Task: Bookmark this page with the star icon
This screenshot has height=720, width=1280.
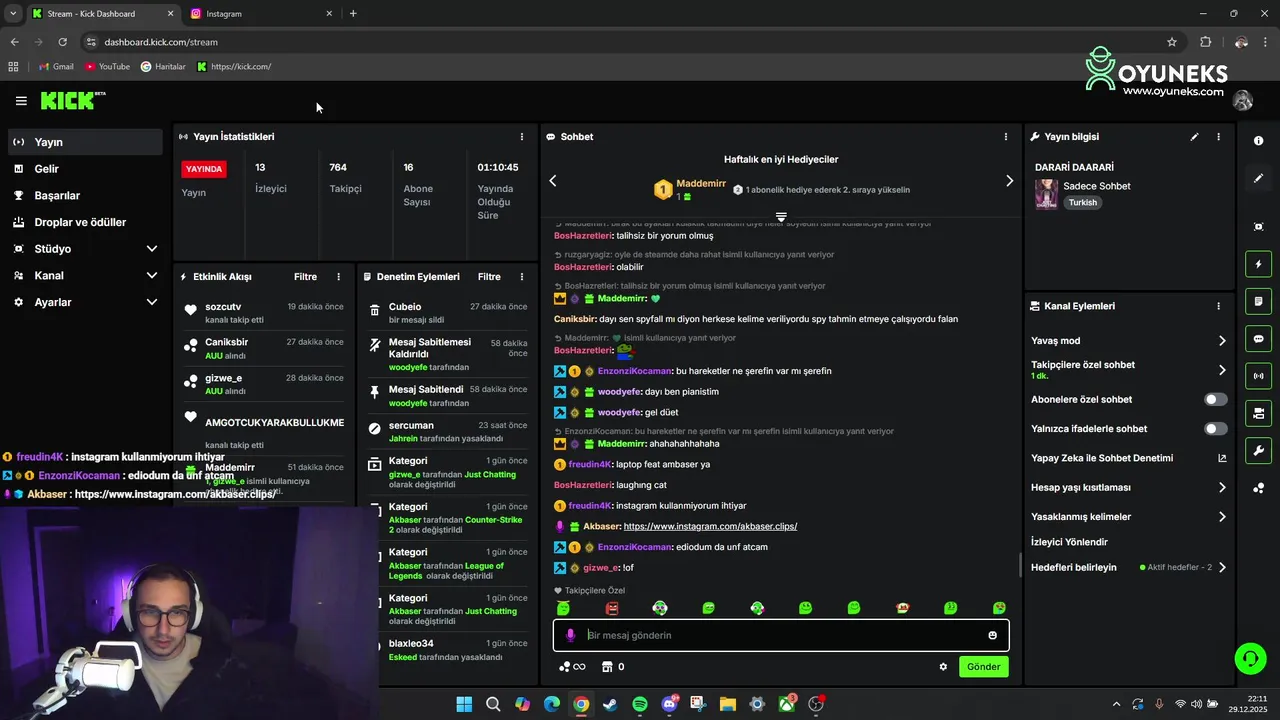Action: (1172, 42)
